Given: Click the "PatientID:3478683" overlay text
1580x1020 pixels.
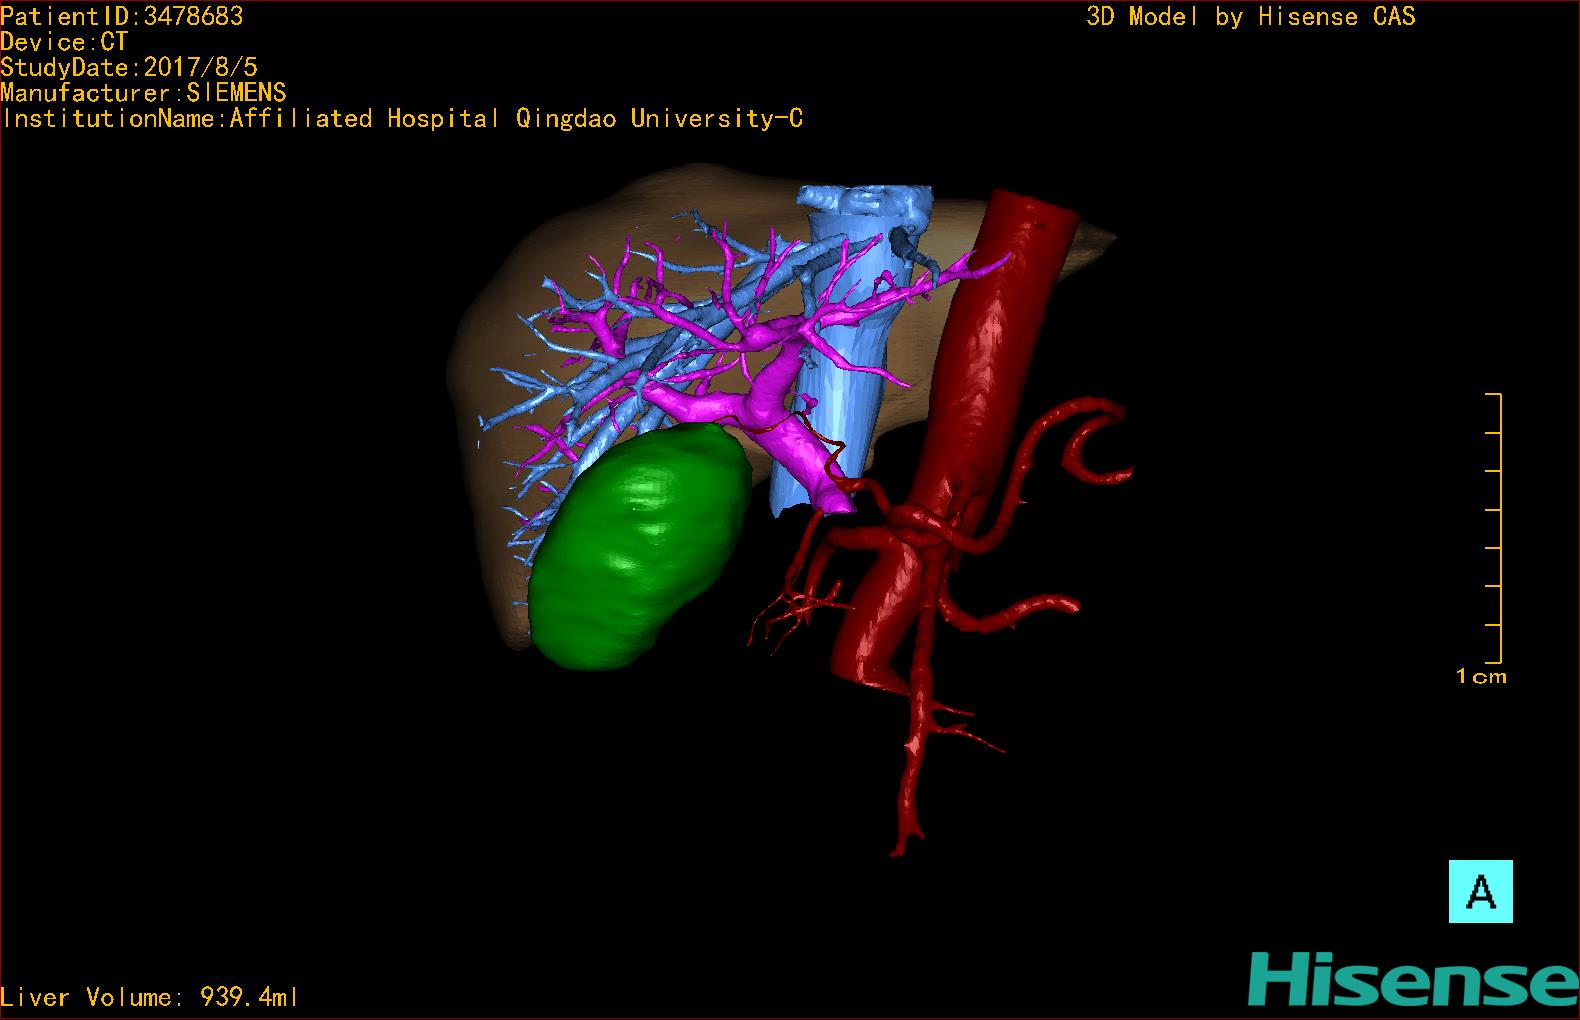Looking at the screenshot, I should 122,16.
